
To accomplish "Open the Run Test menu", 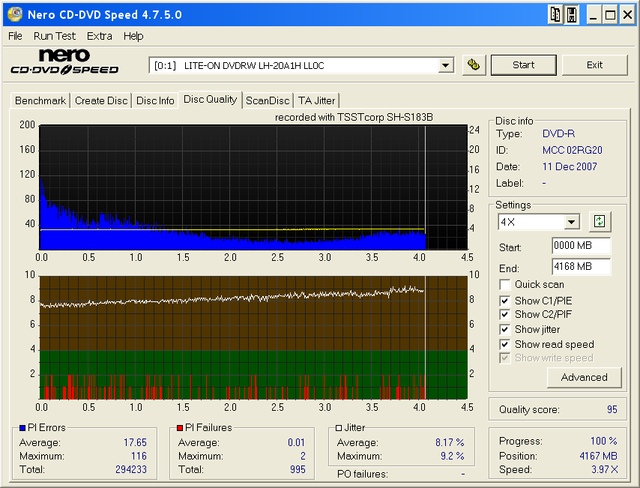I will (x=54, y=36).
